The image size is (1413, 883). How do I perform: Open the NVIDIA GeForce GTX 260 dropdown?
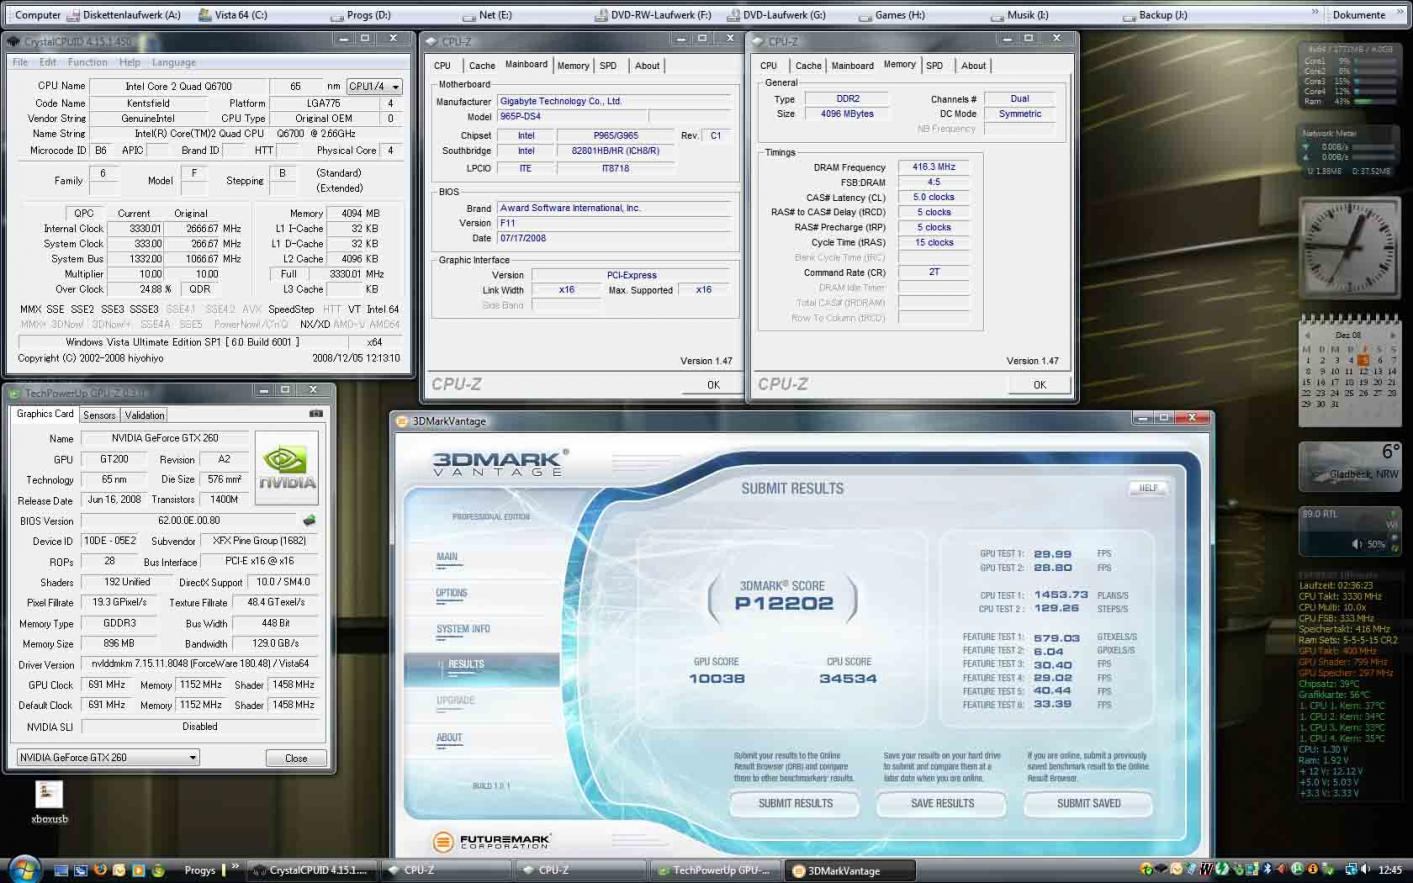pos(108,758)
